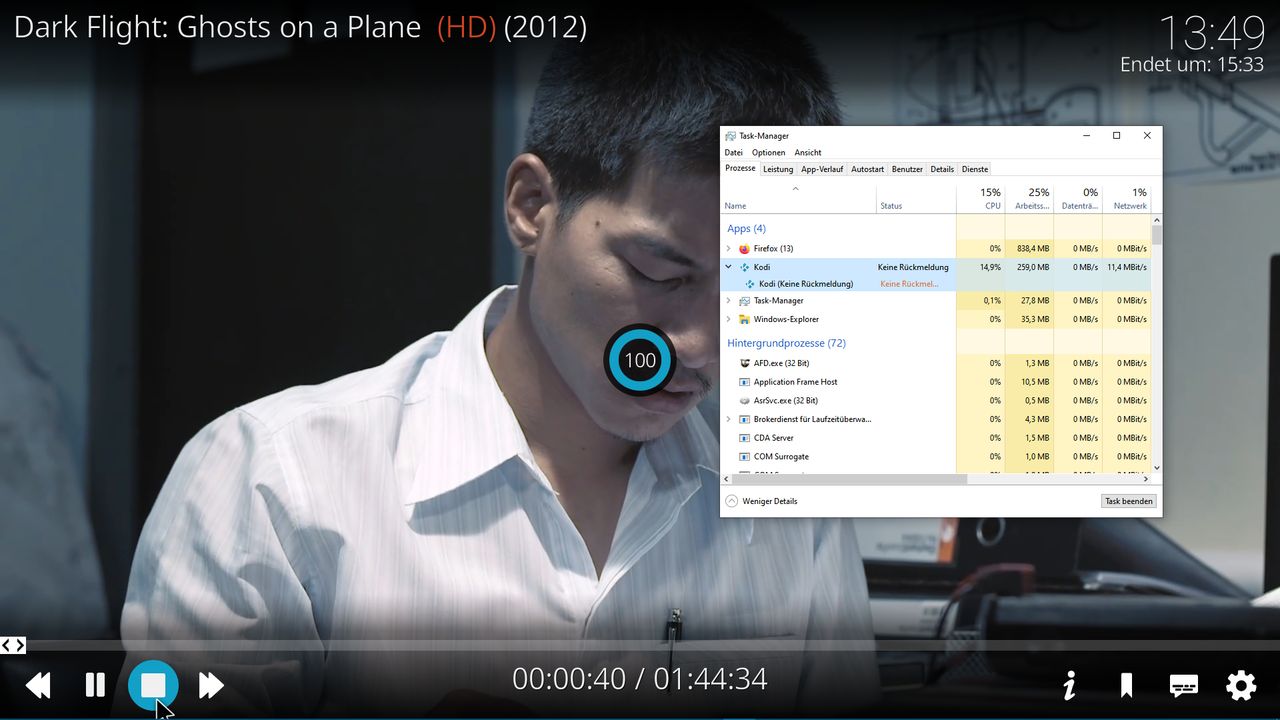Switch to the Benutzer tab
Image resolution: width=1280 pixels, height=720 pixels.
pos(908,169)
